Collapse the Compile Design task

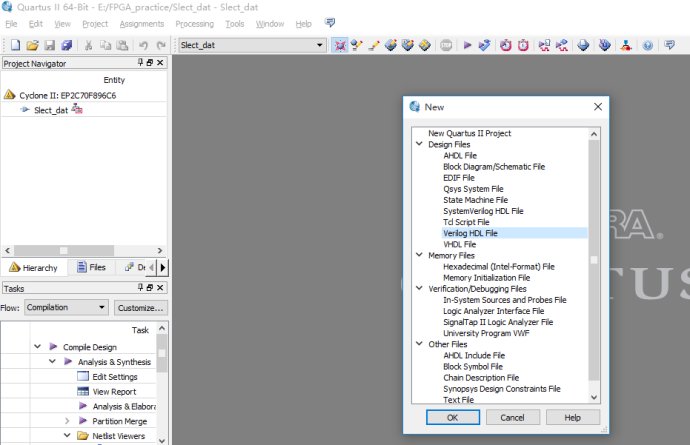(37, 347)
